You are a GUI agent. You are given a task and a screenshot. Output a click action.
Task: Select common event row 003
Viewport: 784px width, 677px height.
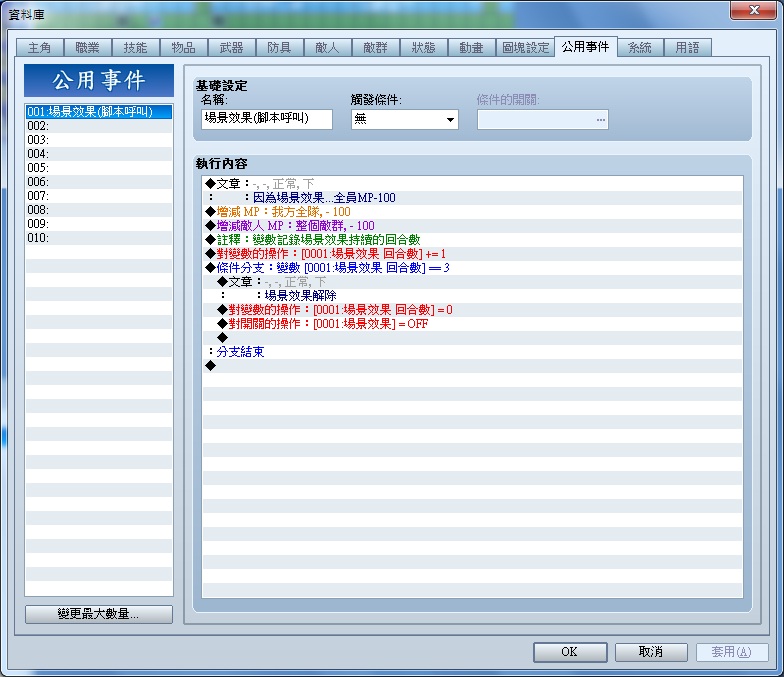(98, 140)
